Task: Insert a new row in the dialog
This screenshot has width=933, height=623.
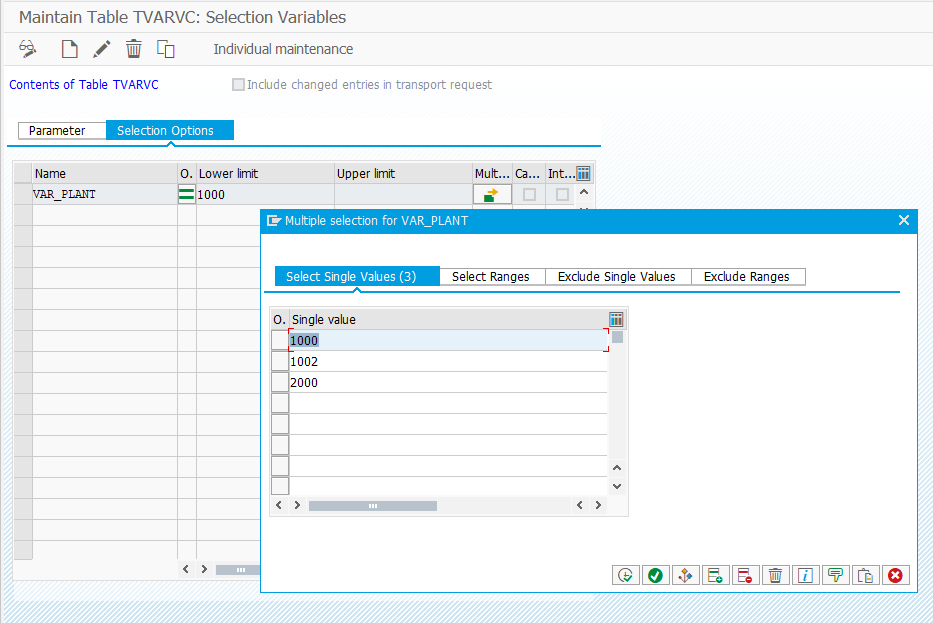Action: click(x=716, y=575)
